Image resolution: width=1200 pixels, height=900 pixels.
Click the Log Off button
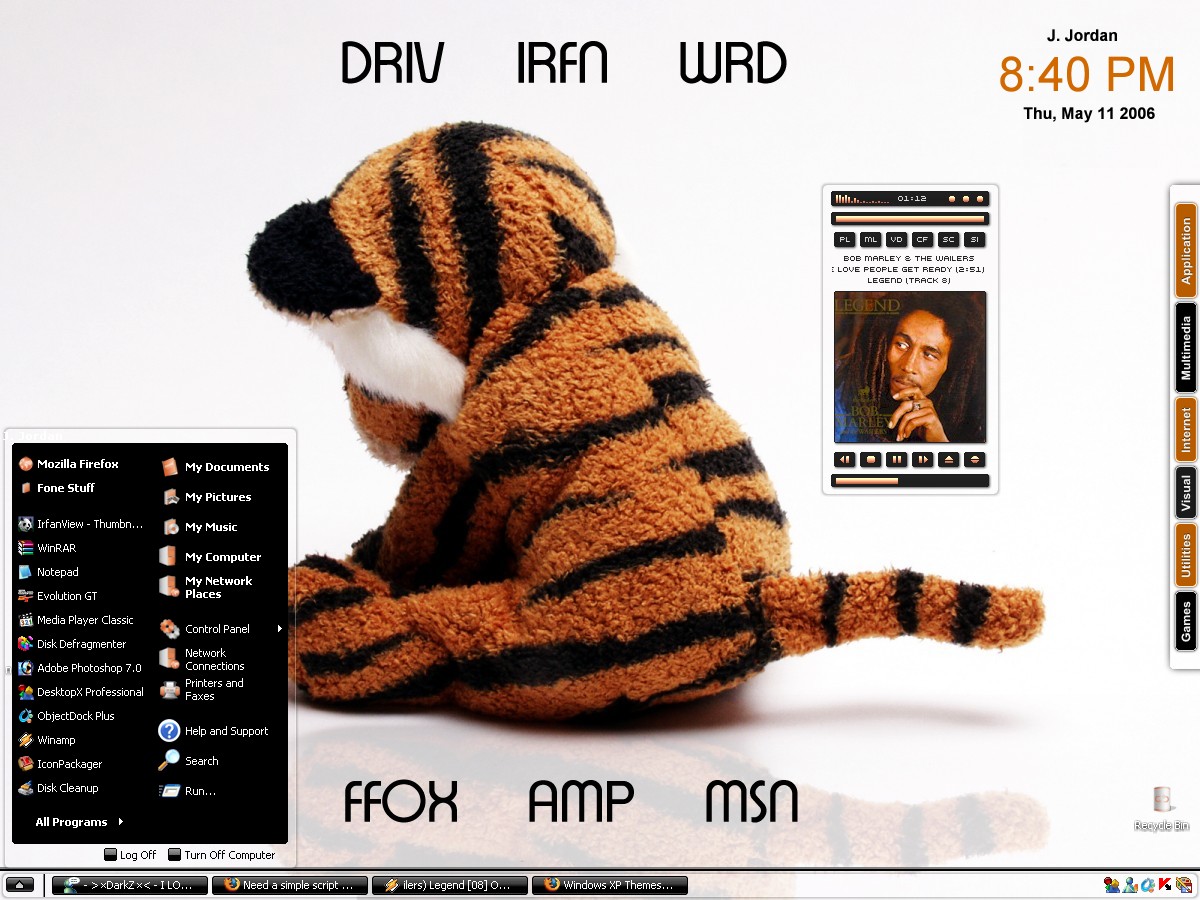(130, 855)
